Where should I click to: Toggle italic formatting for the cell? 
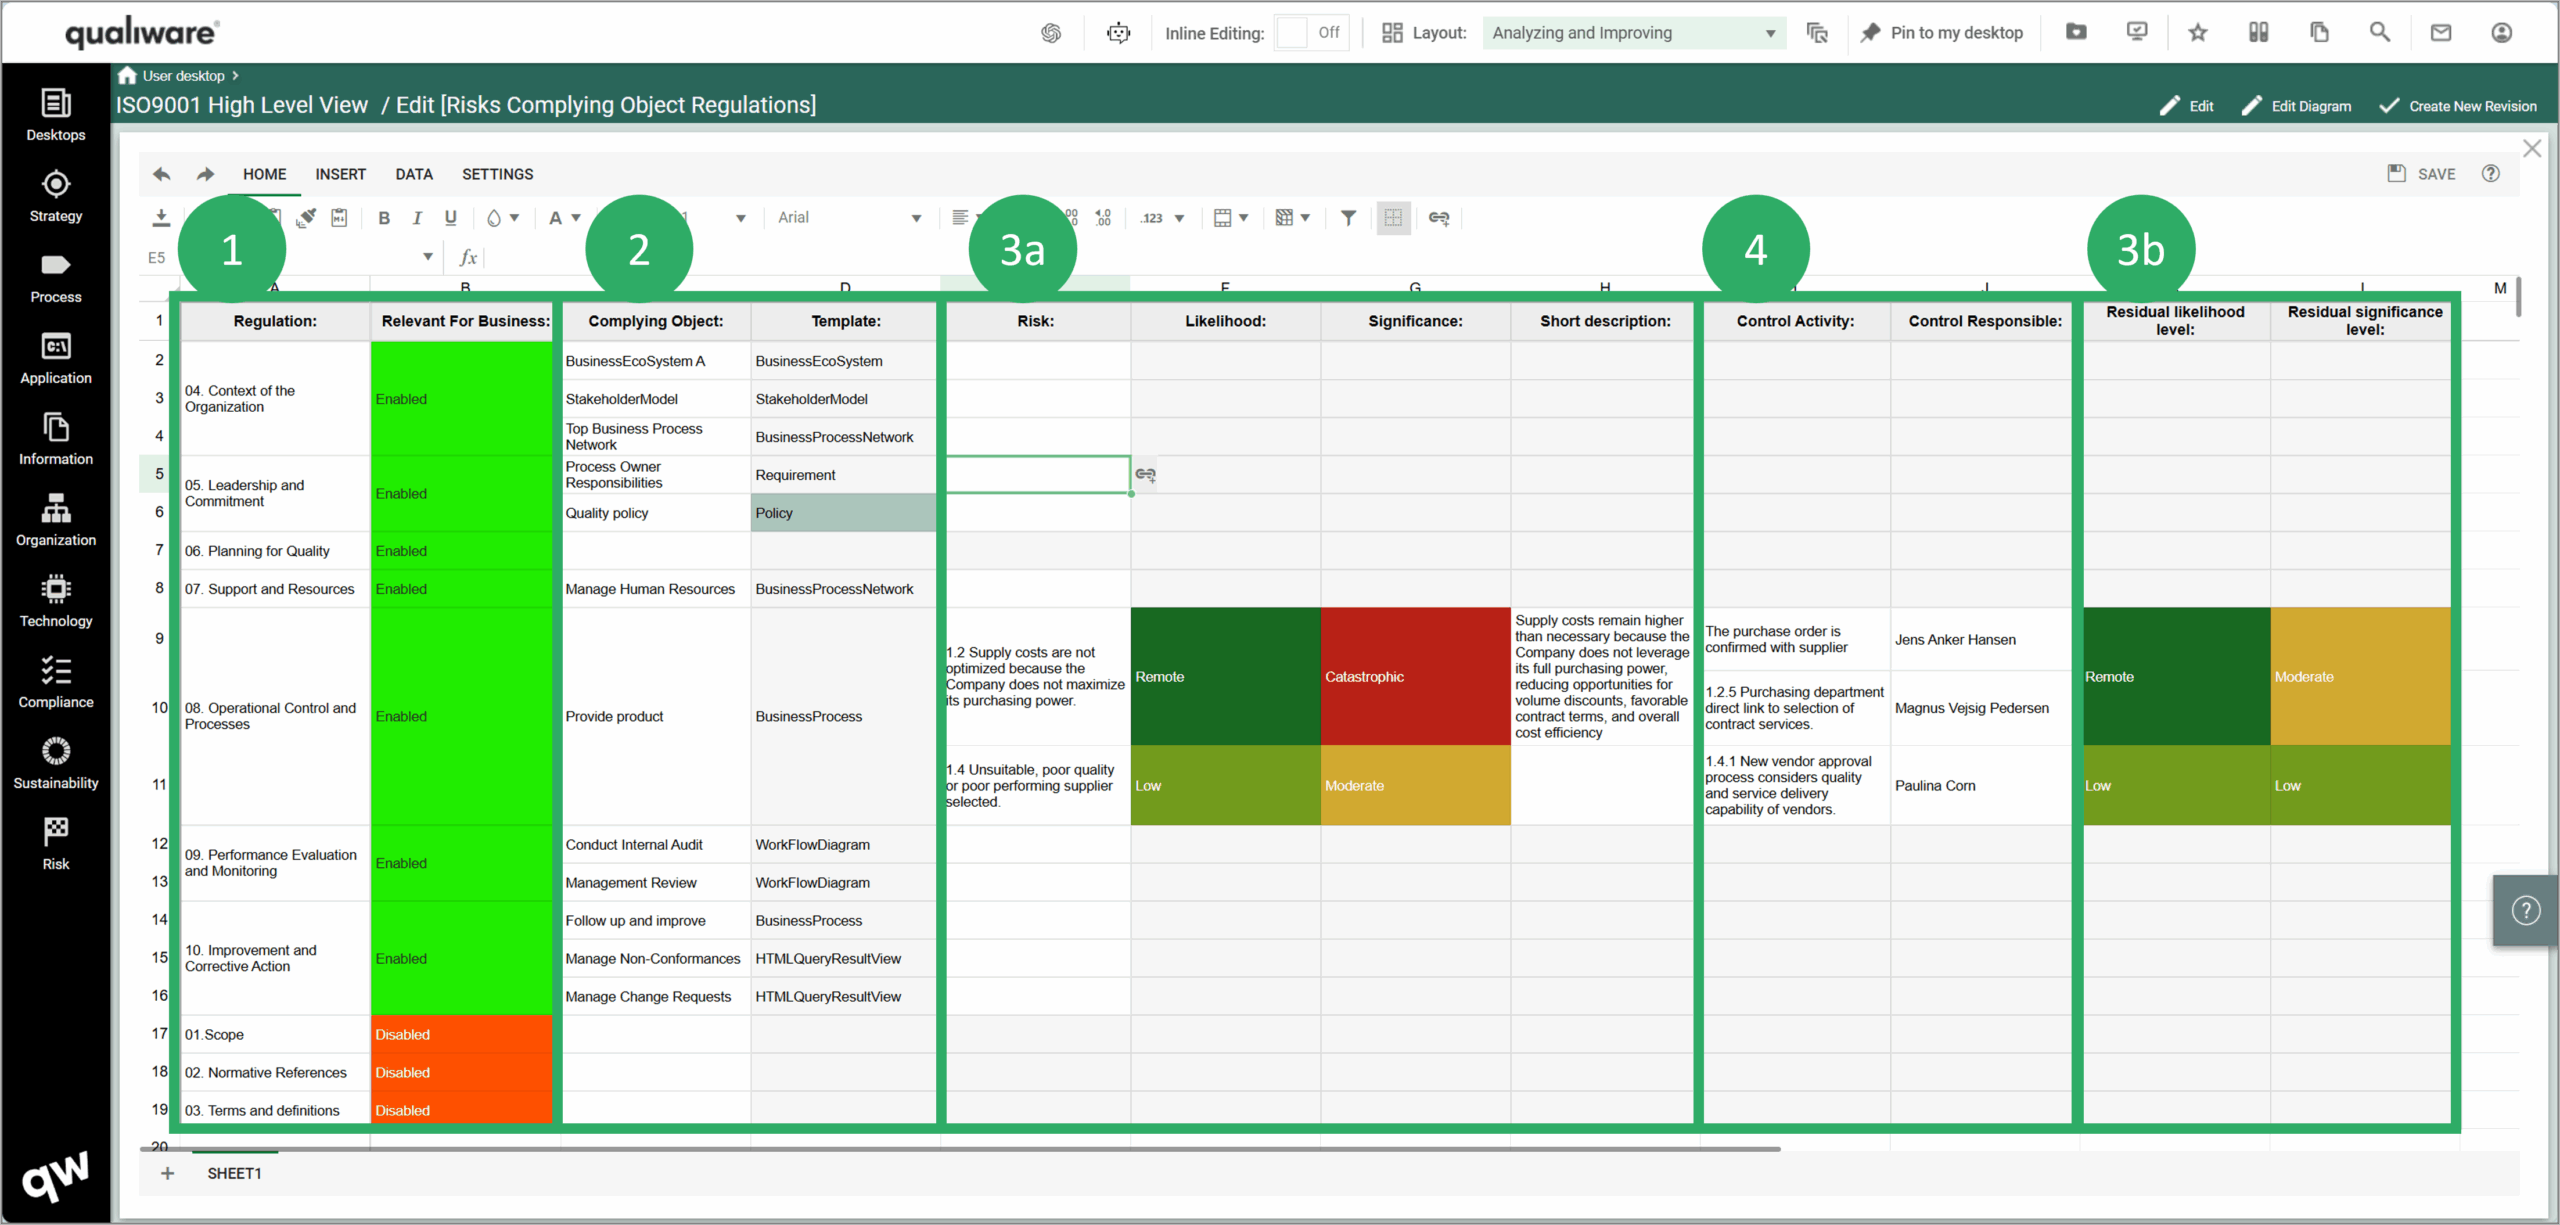(417, 217)
